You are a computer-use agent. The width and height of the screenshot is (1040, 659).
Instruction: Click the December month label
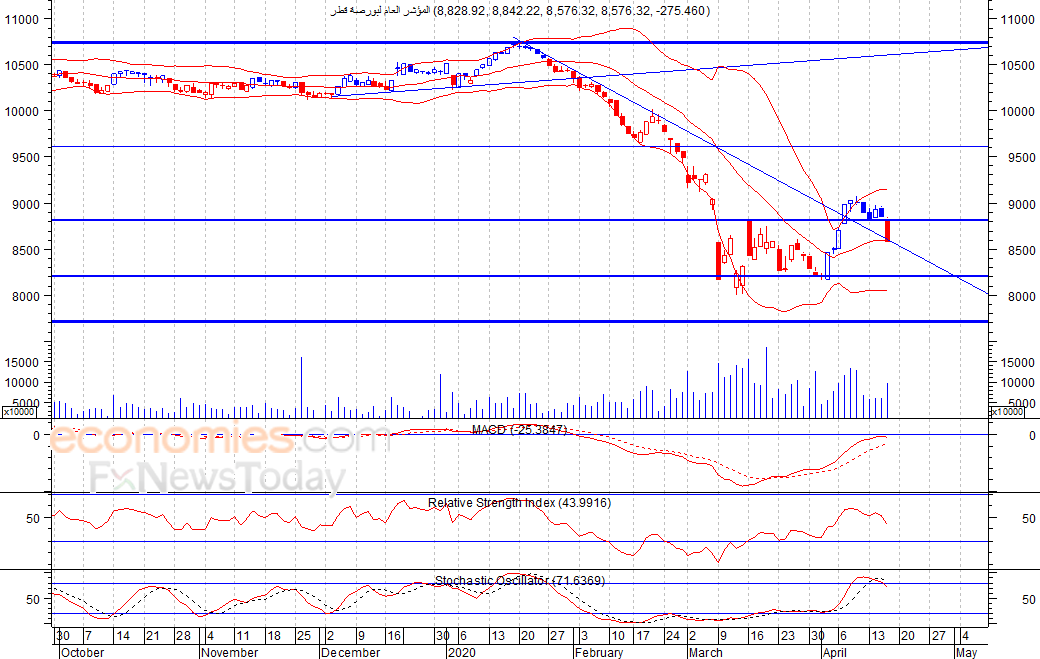pyautogui.click(x=350, y=652)
